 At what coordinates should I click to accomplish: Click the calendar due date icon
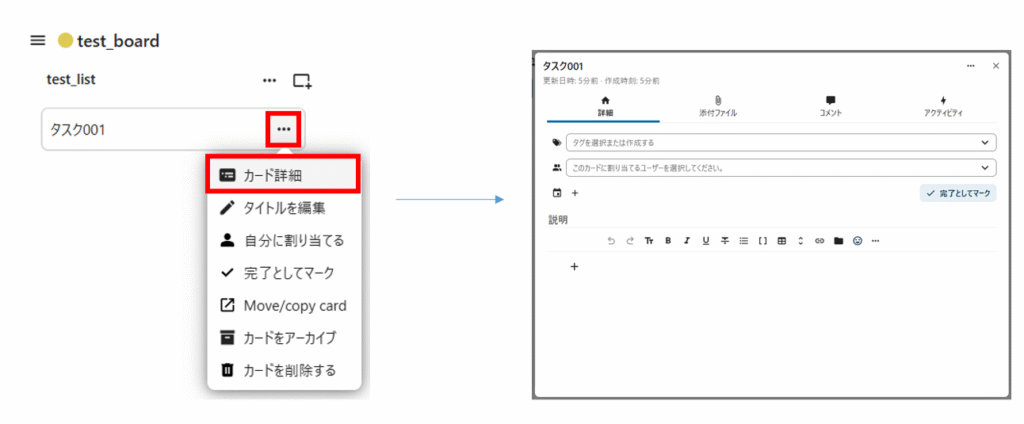pos(557,193)
